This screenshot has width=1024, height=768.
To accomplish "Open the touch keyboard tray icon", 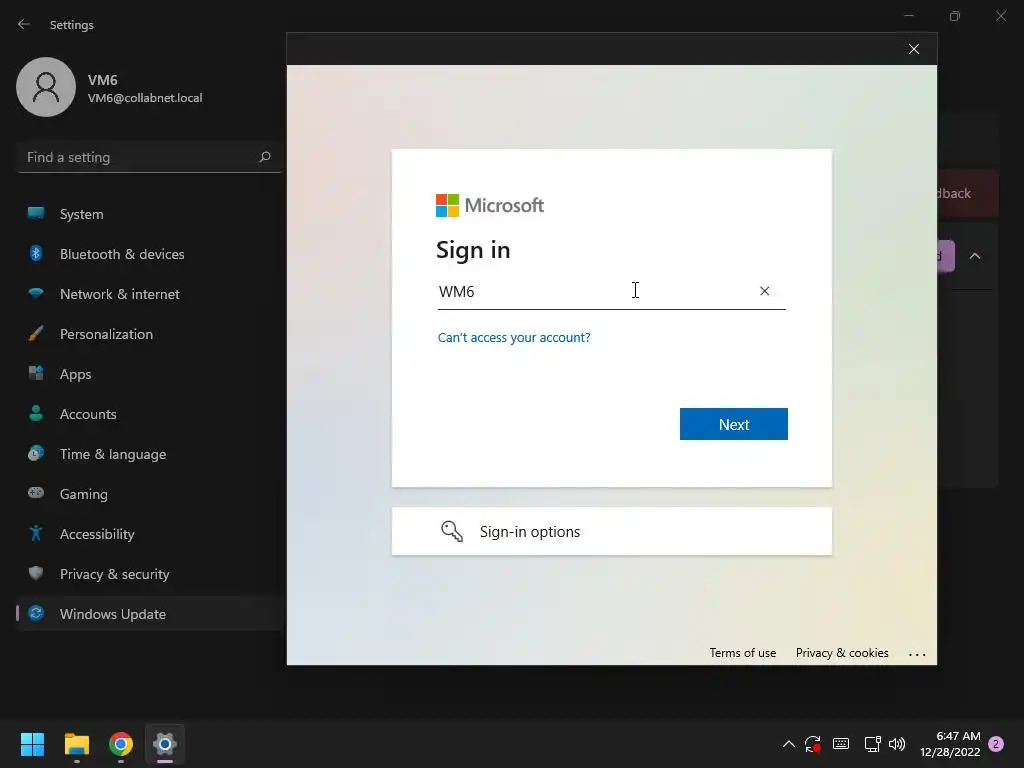I will tap(841, 744).
